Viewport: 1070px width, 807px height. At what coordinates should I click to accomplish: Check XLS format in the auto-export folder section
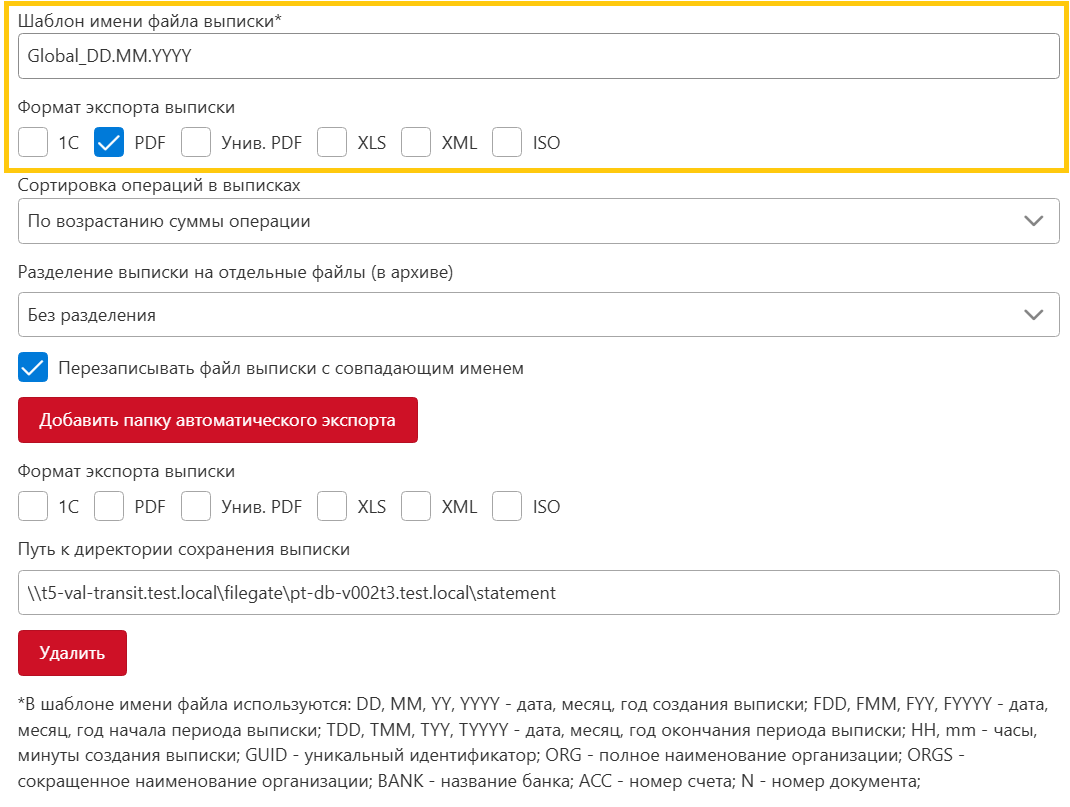pyautogui.click(x=332, y=506)
